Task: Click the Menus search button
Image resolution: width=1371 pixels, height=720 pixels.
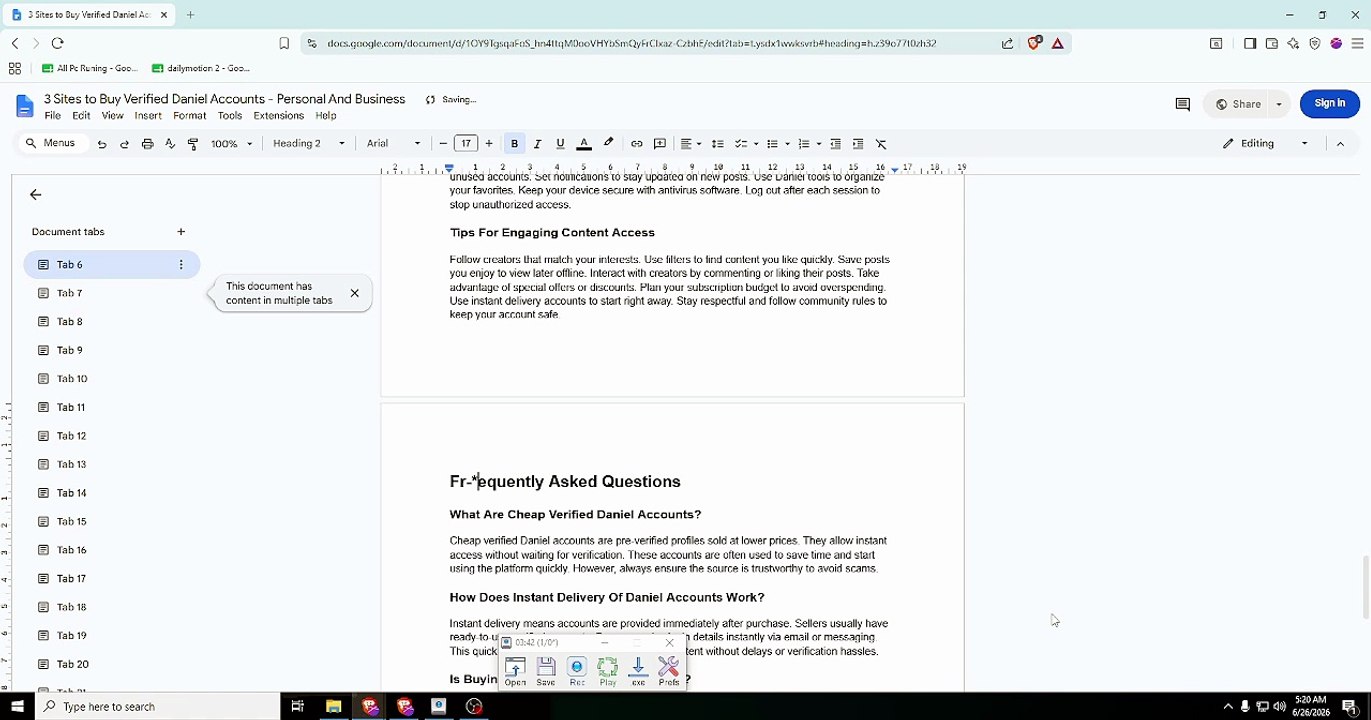Action: pyautogui.click(x=50, y=143)
